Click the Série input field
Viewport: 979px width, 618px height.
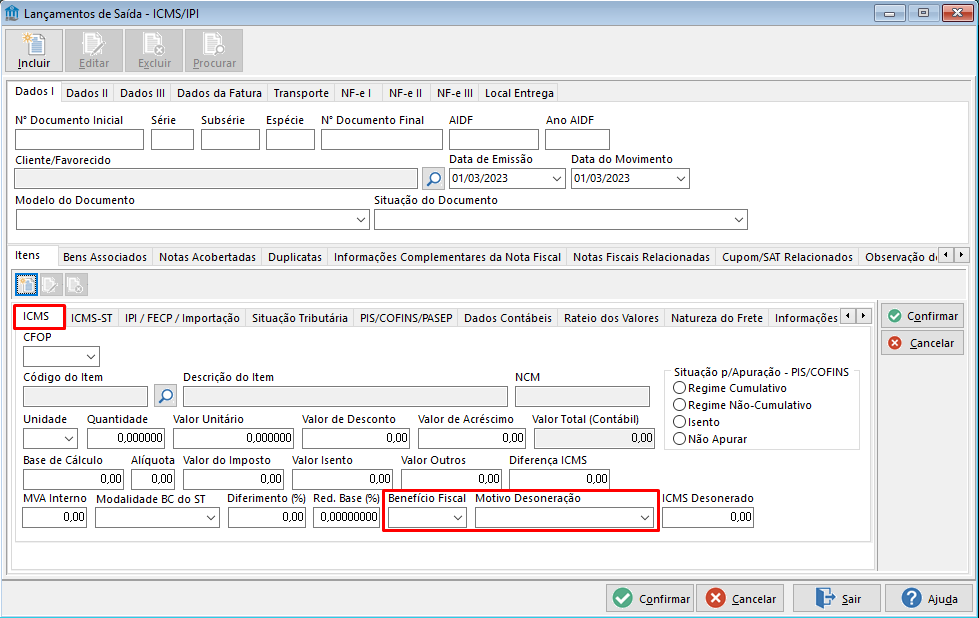[x=172, y=139]
